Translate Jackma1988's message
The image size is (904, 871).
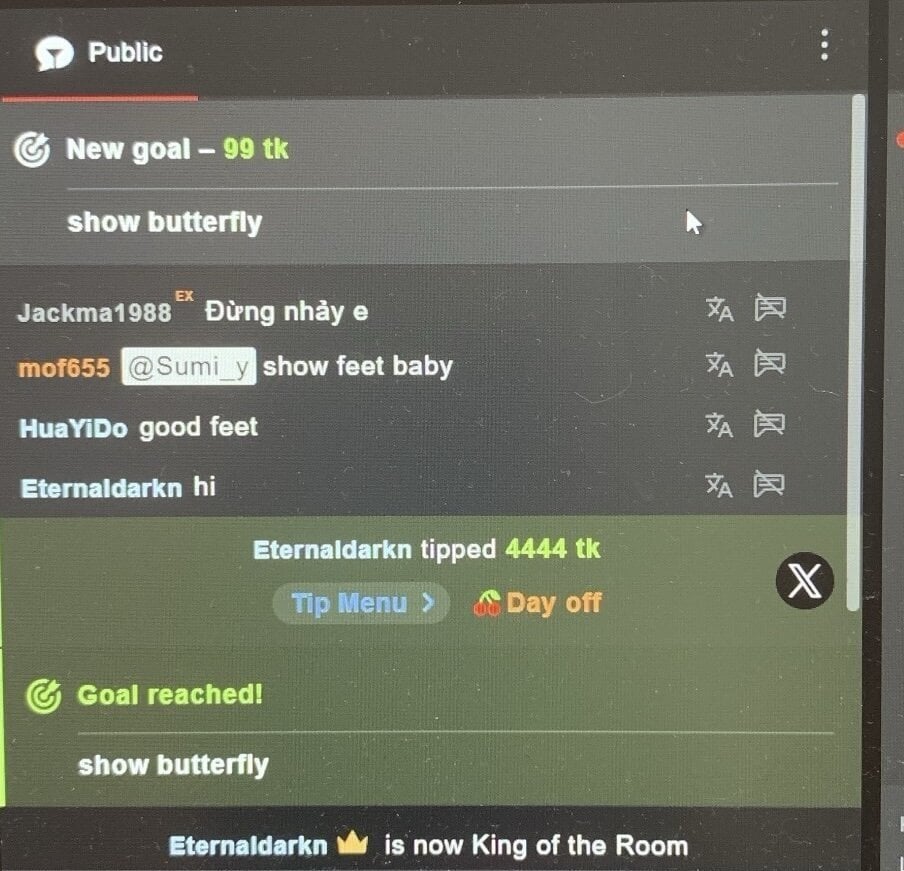point(720,309)
